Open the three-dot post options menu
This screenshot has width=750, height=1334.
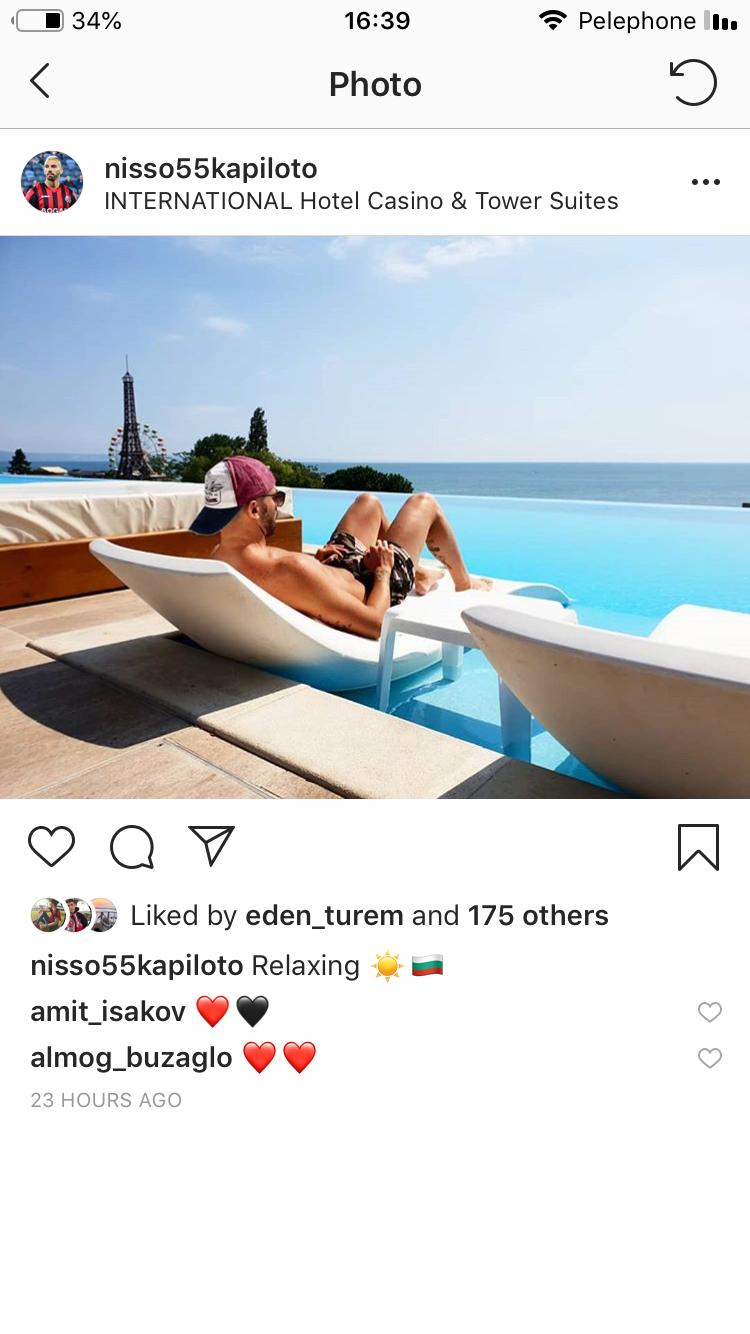click(x=706, y=182)
